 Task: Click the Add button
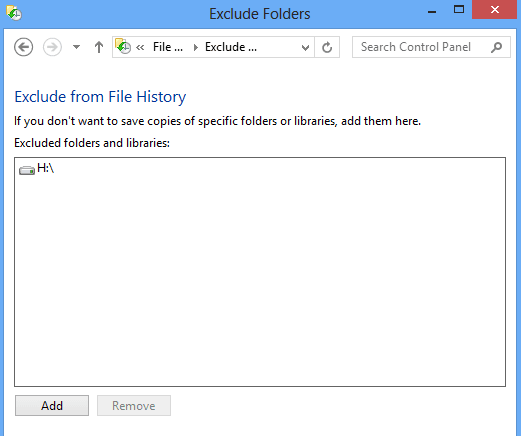[52, 406]
